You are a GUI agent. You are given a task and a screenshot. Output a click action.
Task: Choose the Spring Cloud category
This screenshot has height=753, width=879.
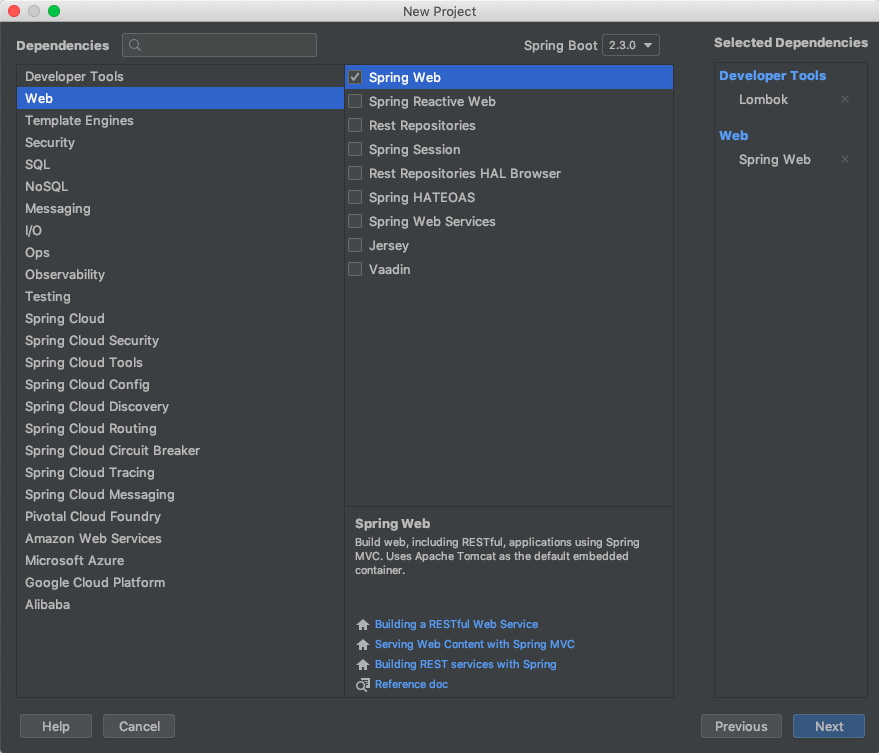(180, 318)
